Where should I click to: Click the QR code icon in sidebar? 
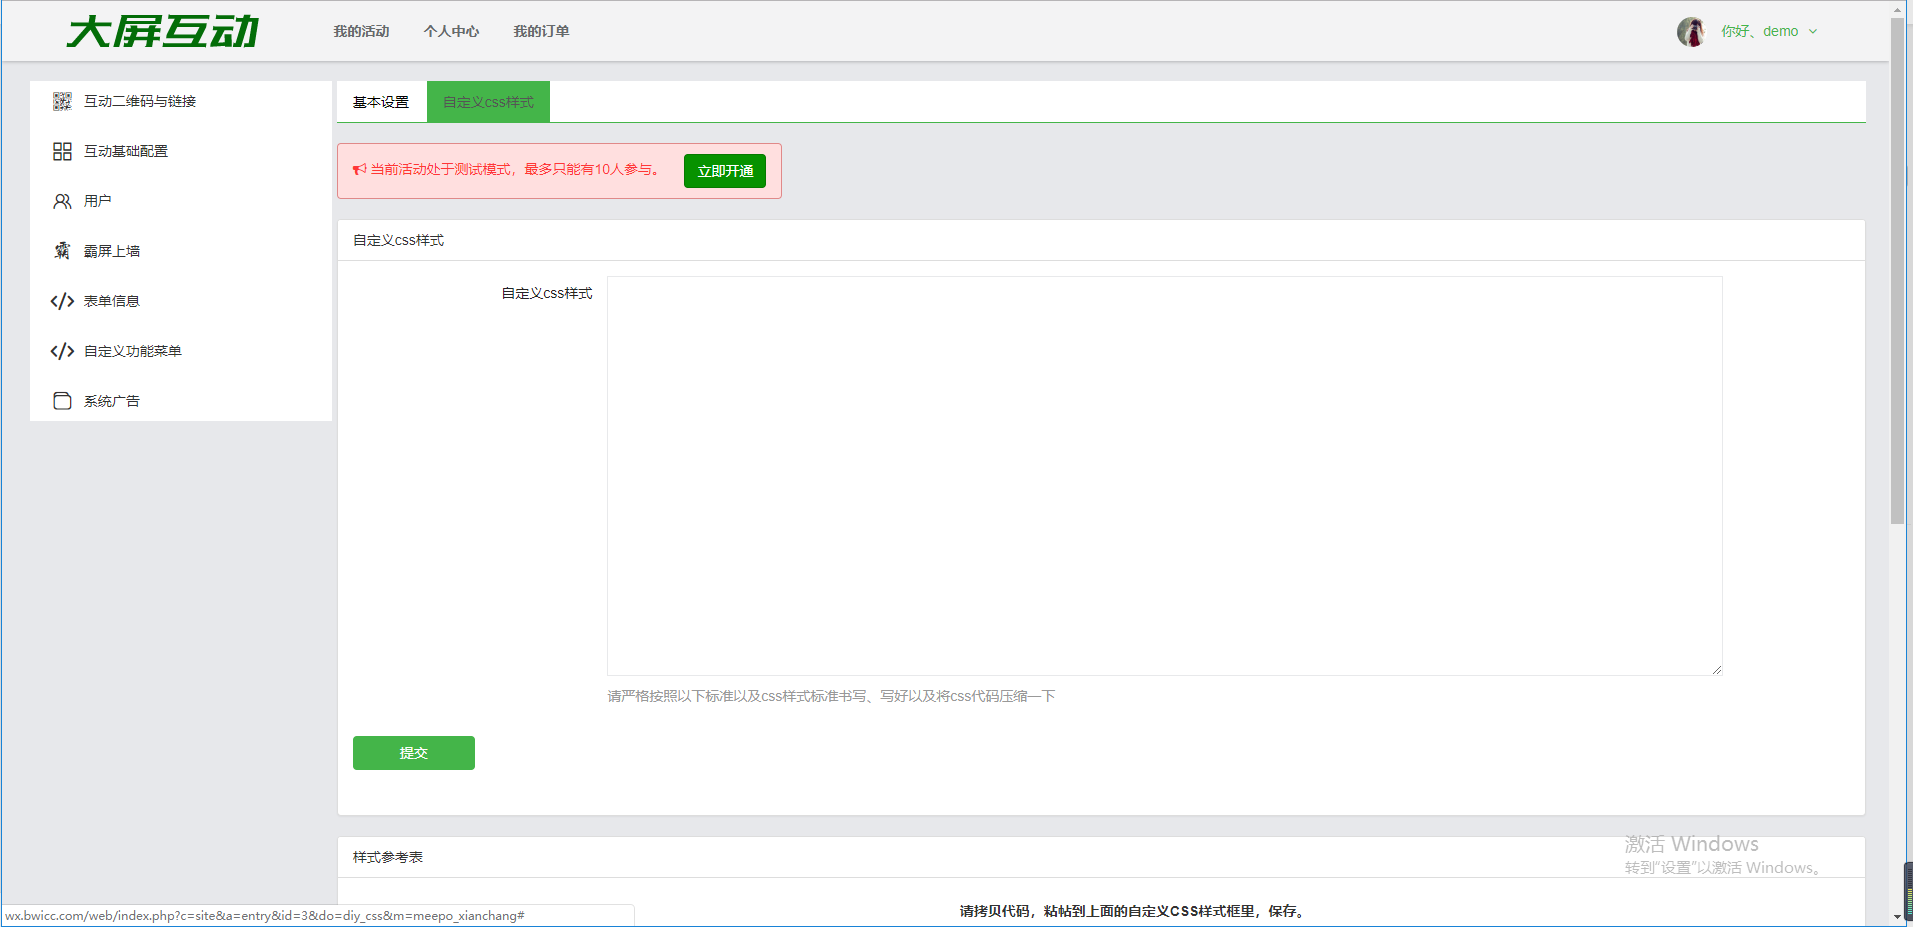[x=62, y=101]
